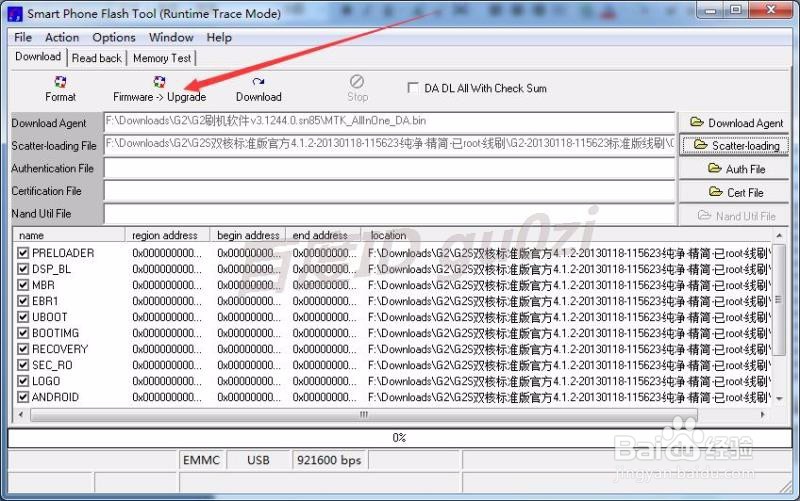Open the Options menu
Image resolution: width=800 pixels, height=501 pixels.
(x=114, y=37)
